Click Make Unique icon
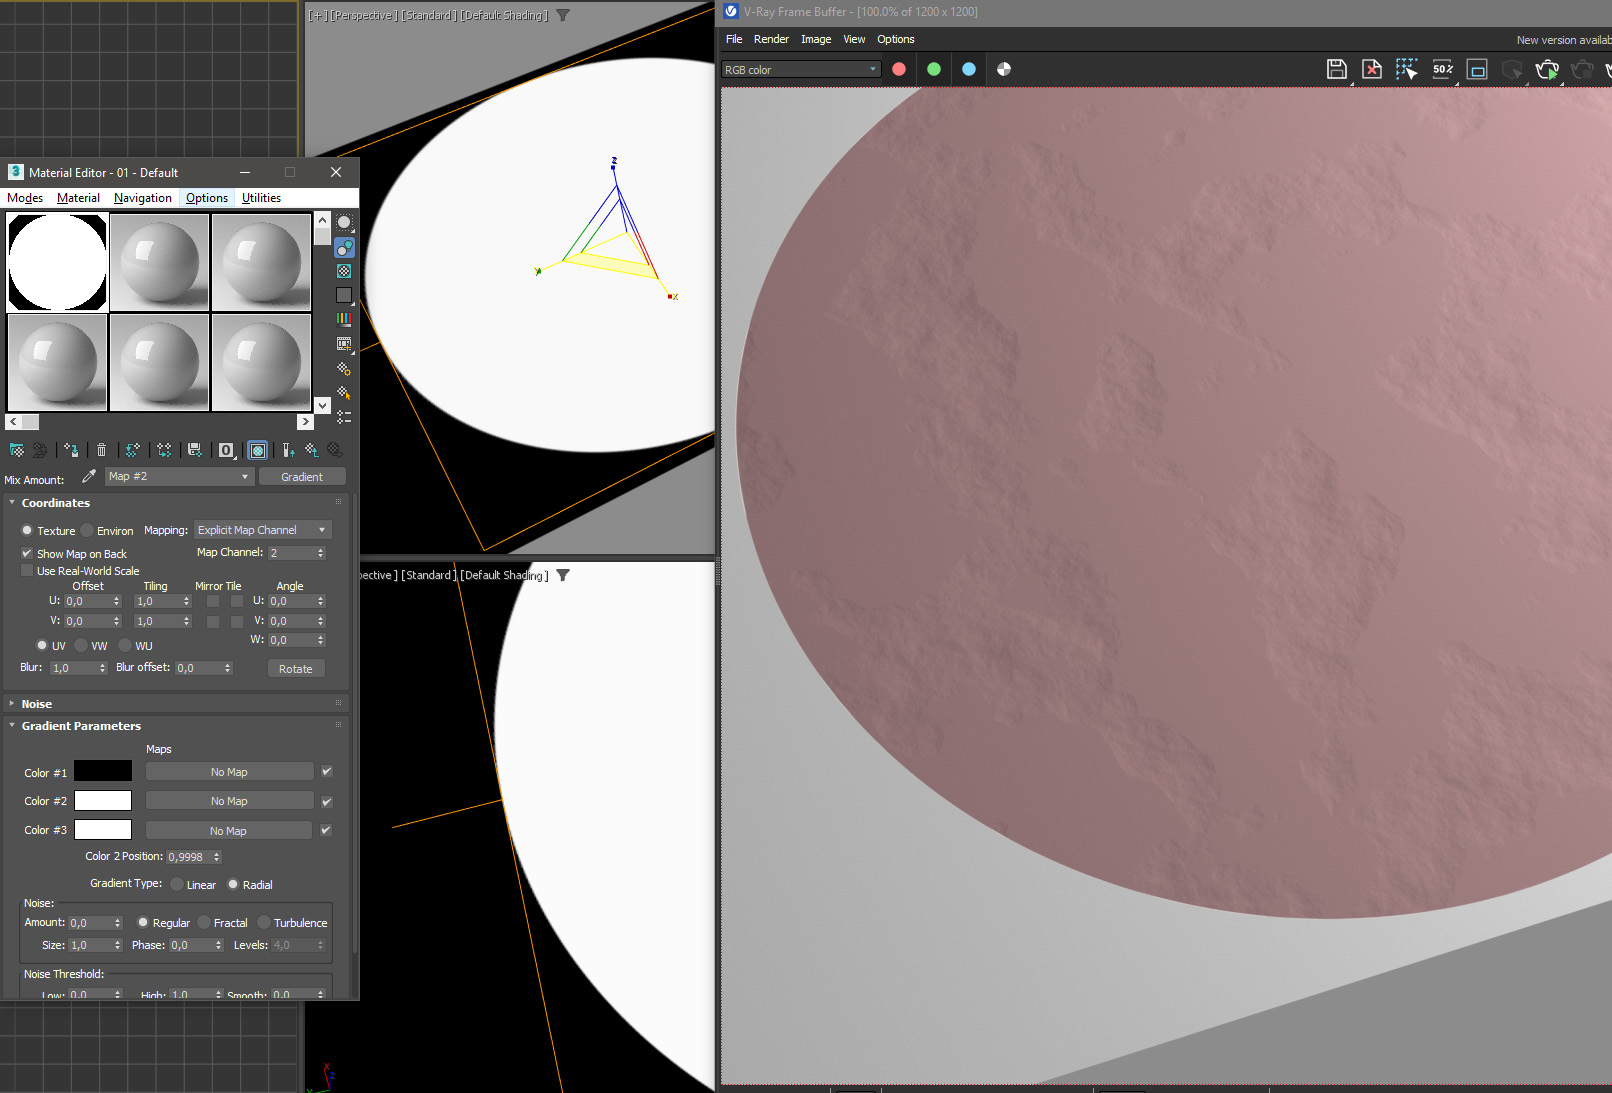This screenshot has width=1612, height=1093. 164,450
